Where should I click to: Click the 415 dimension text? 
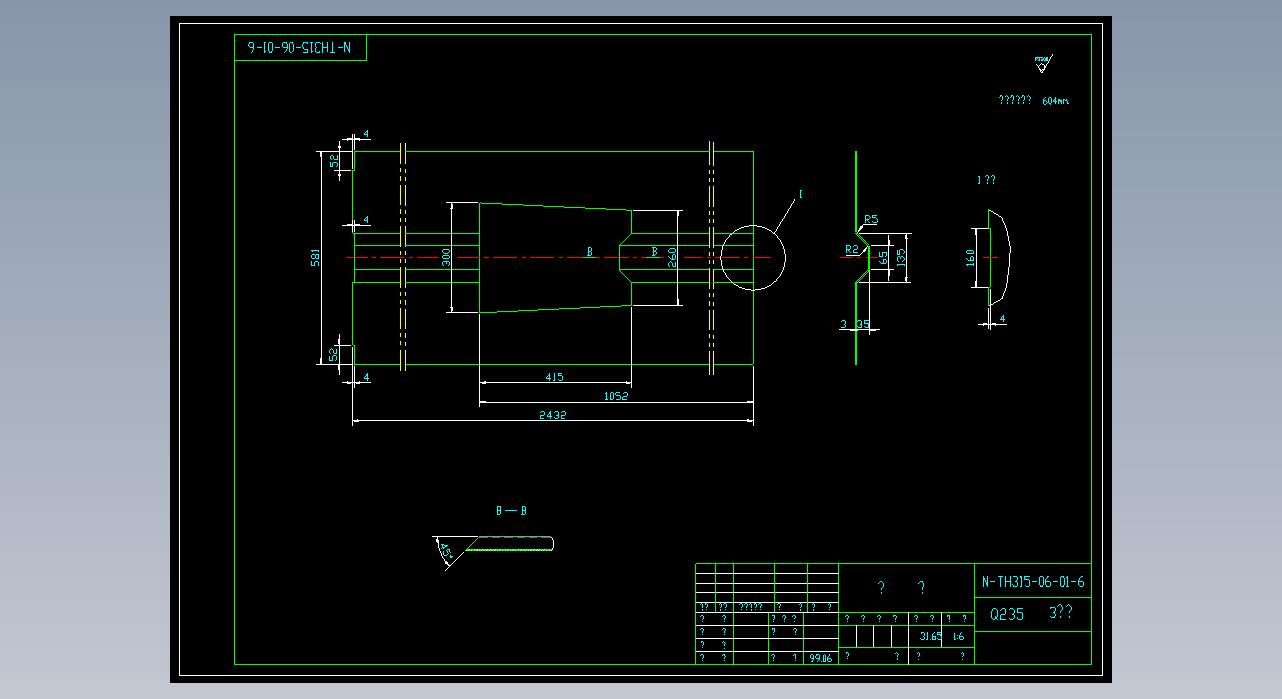[x=554, y=377]
